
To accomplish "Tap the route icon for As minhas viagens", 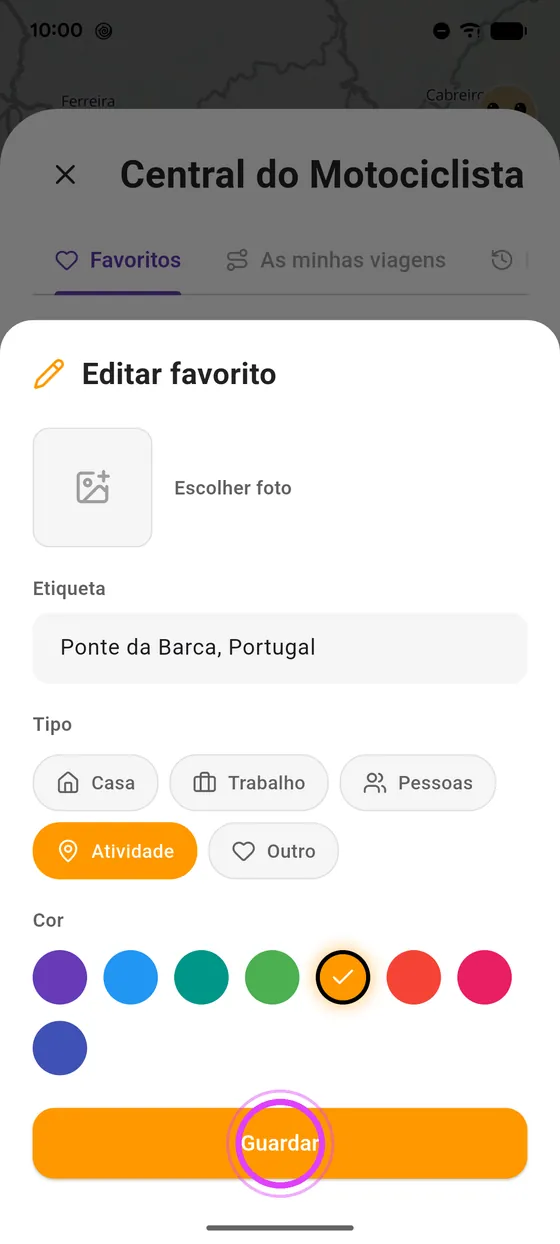I will tap(237, 260).
